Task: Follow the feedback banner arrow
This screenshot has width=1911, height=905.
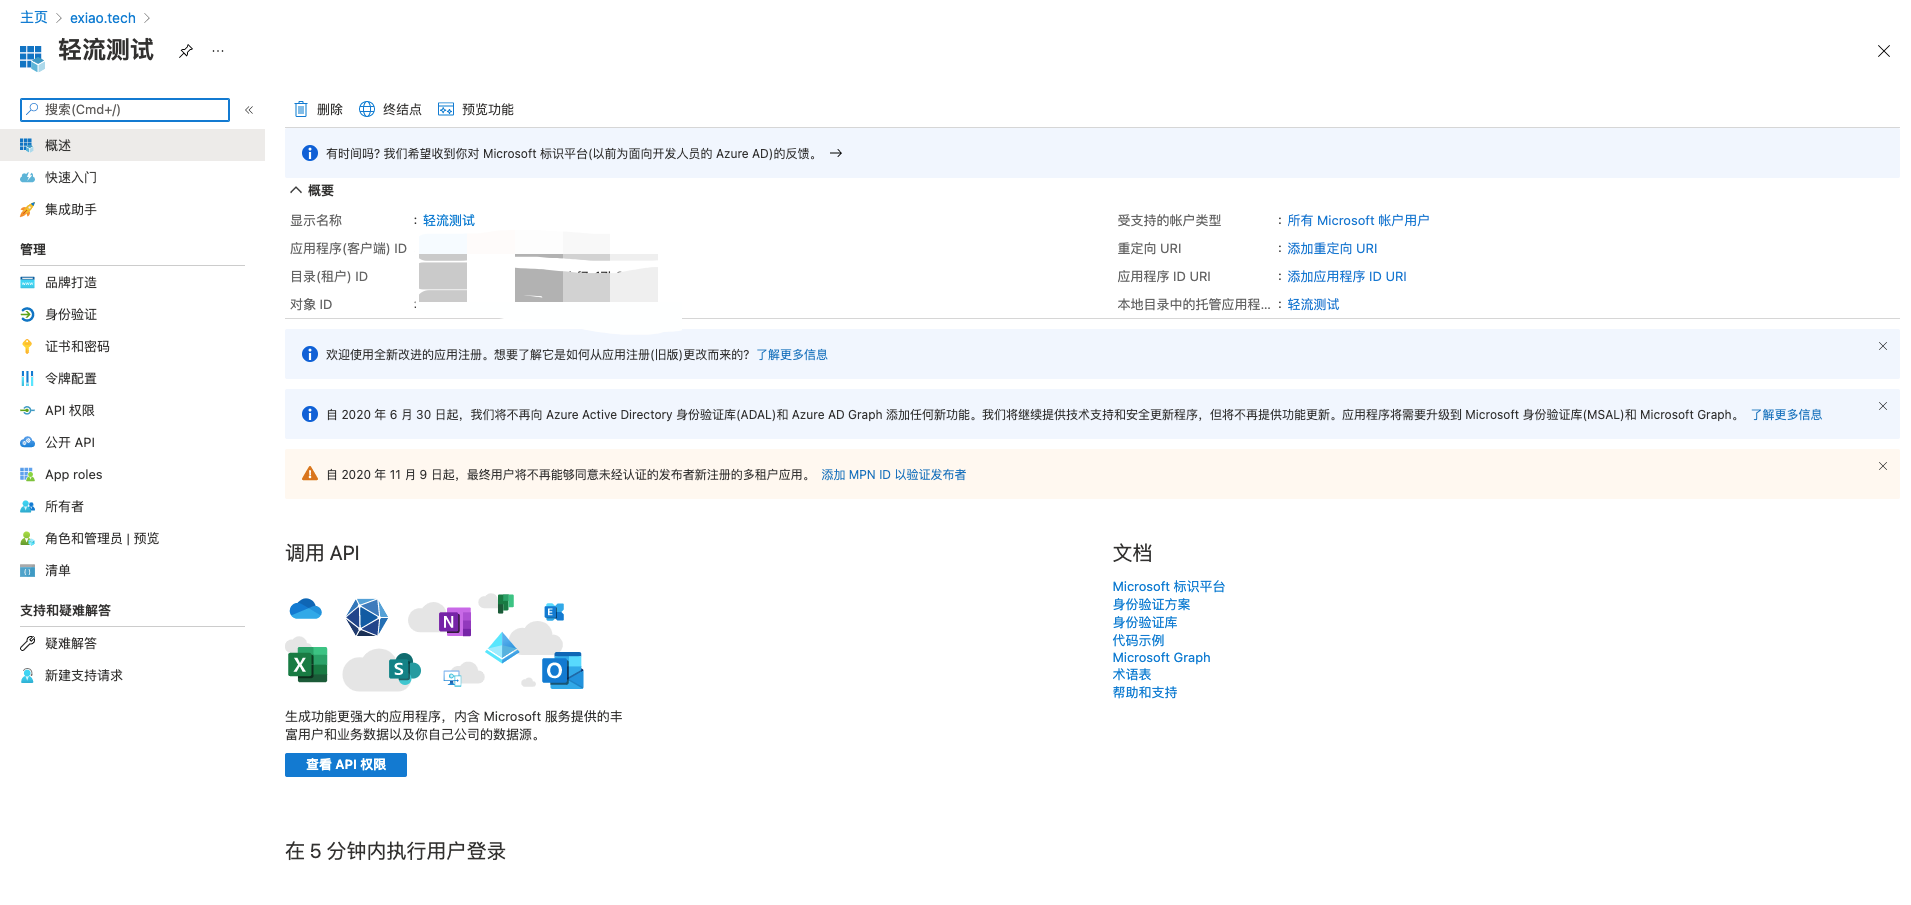Action: coord(836,153)
